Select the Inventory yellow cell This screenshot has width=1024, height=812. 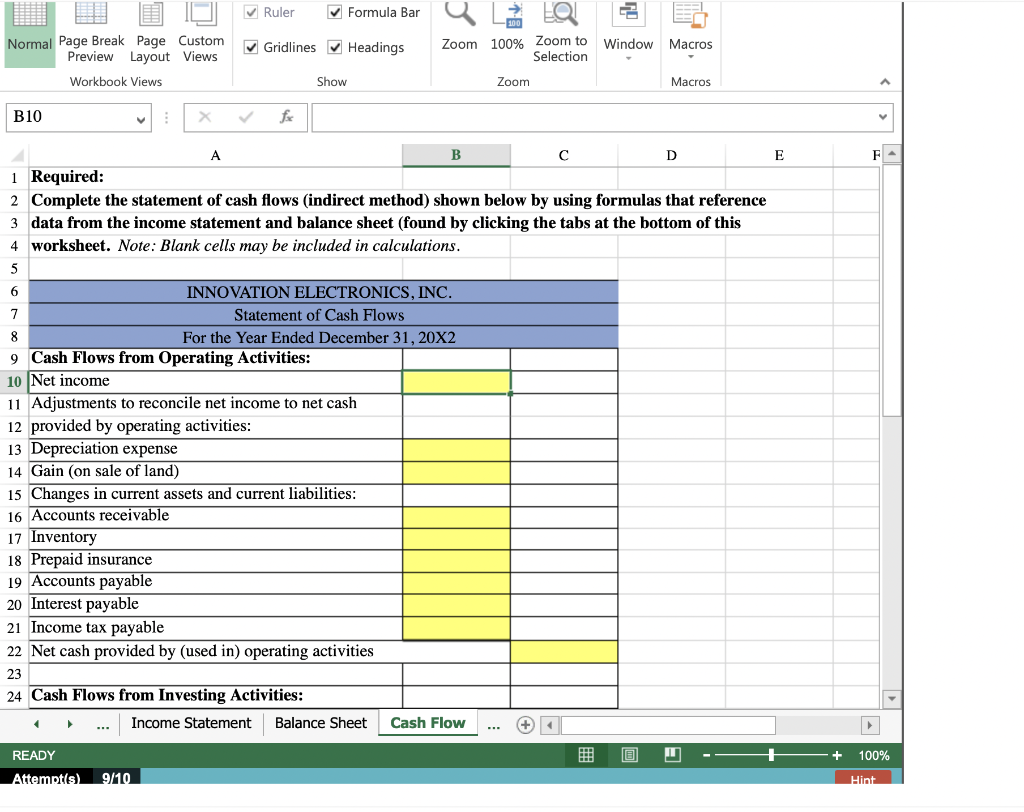point(456,539)
